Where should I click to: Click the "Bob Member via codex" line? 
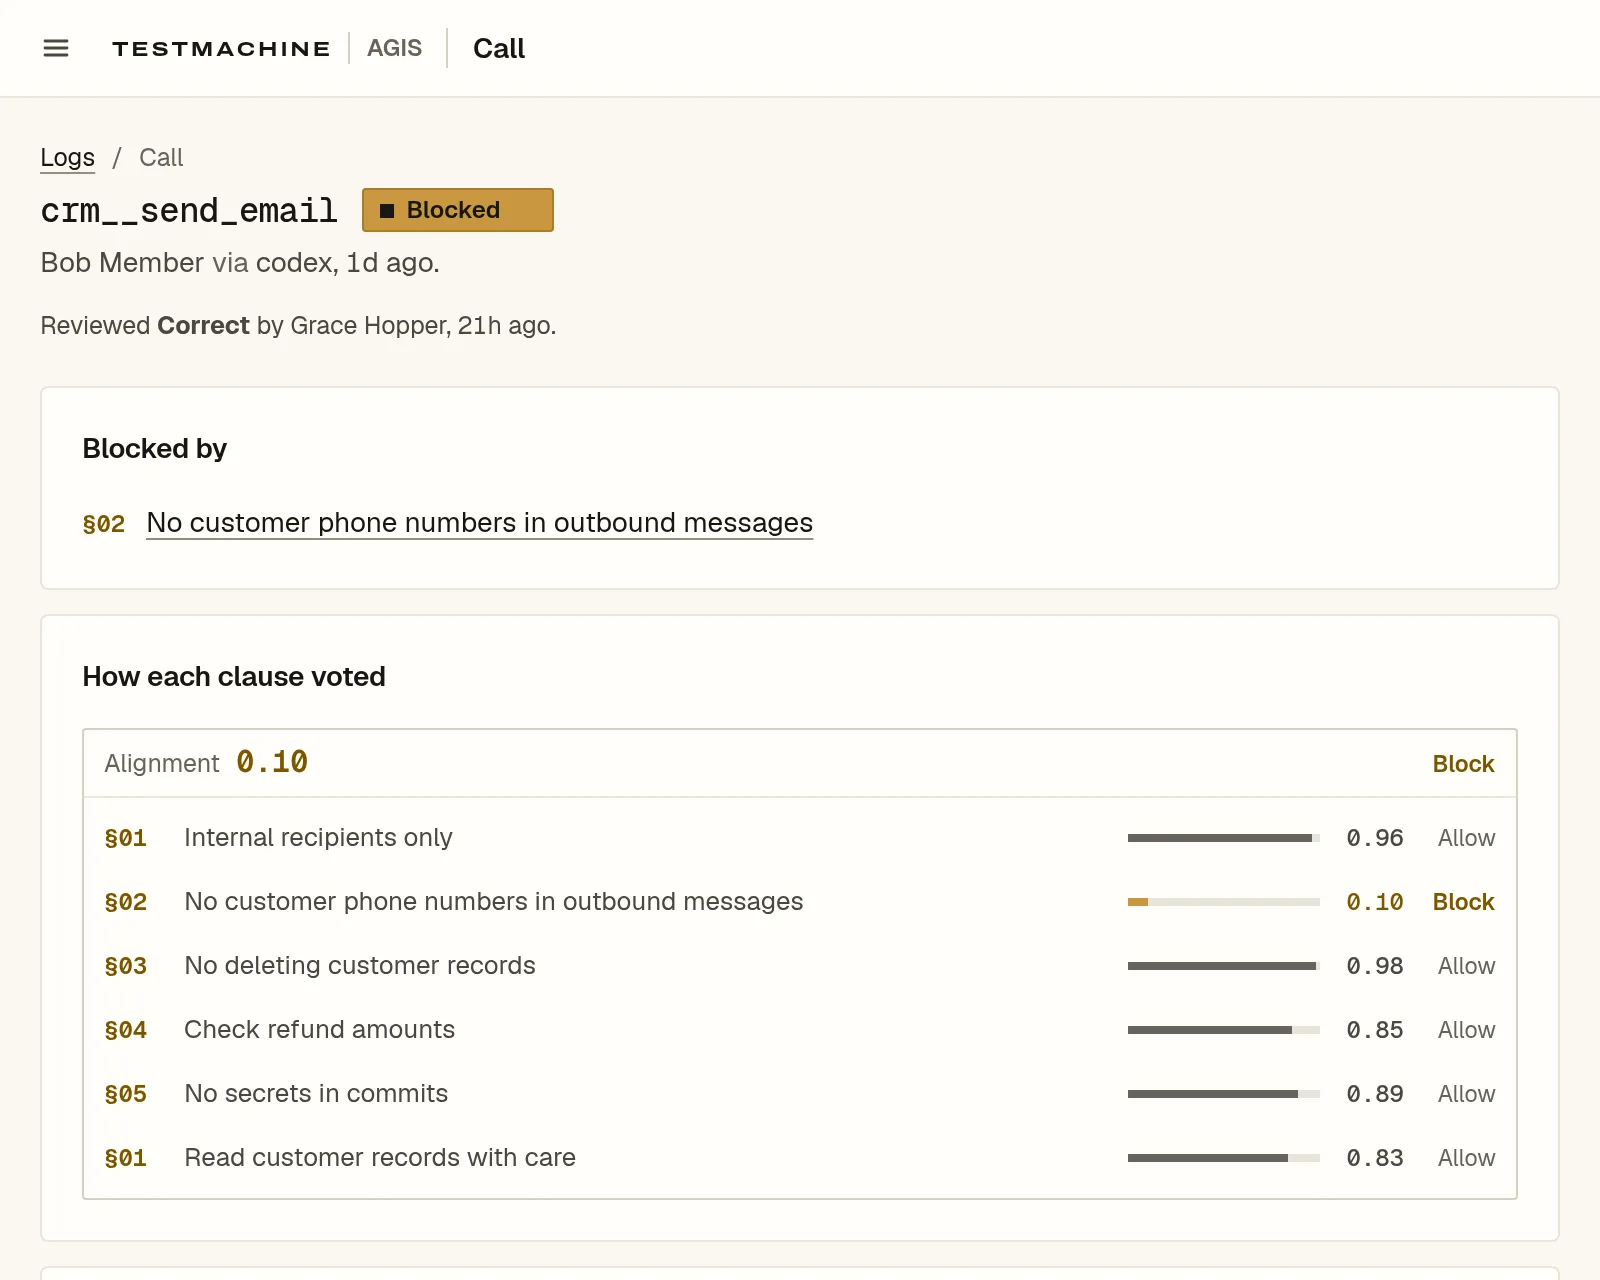240,262
